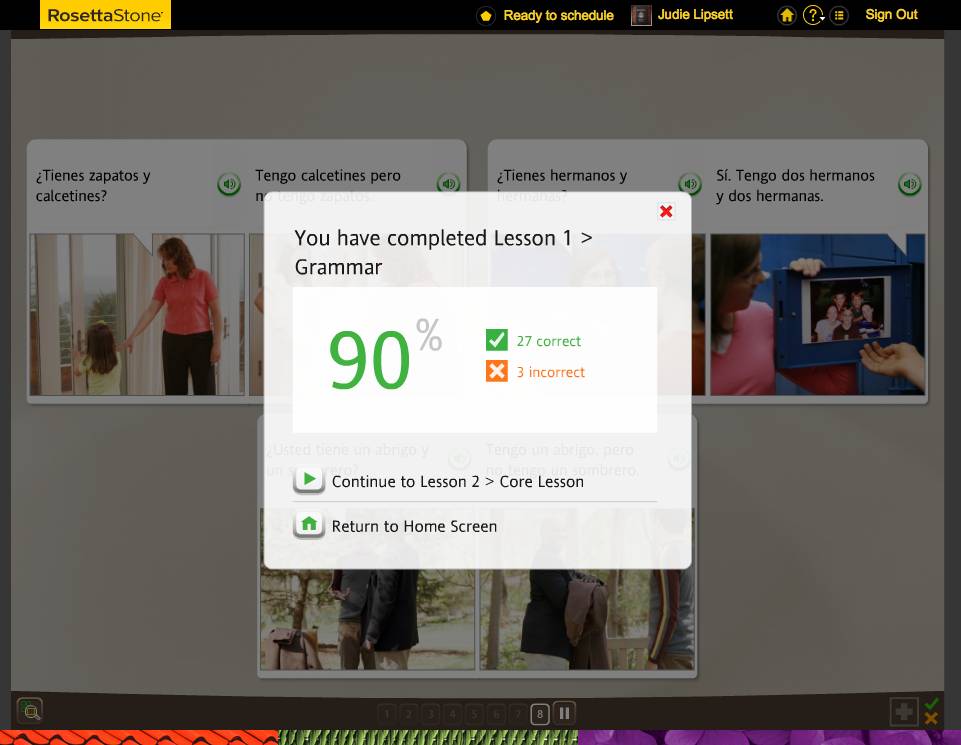This screenshot has height=745, width=961.
Task: Go to screen 7 in progress bar
Action: click(x=518, y=713)
